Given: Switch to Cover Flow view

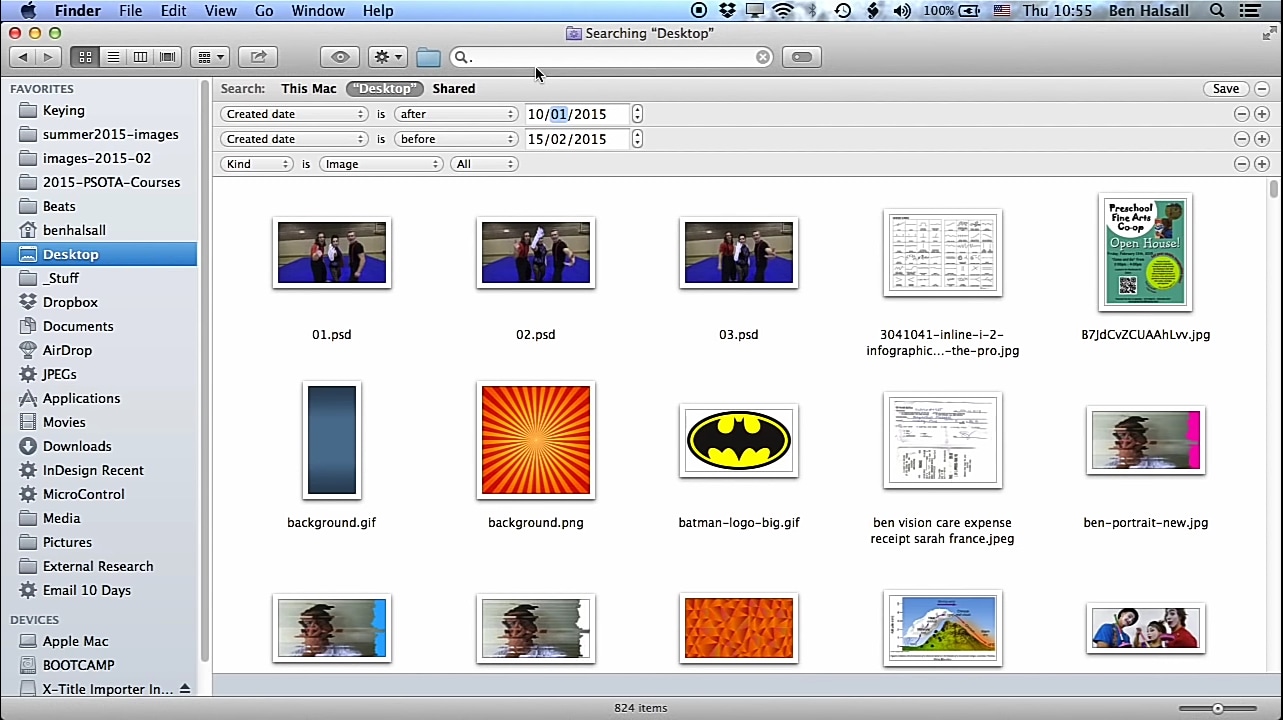Looking at the screenshot, I should click(x=168, y=57).
